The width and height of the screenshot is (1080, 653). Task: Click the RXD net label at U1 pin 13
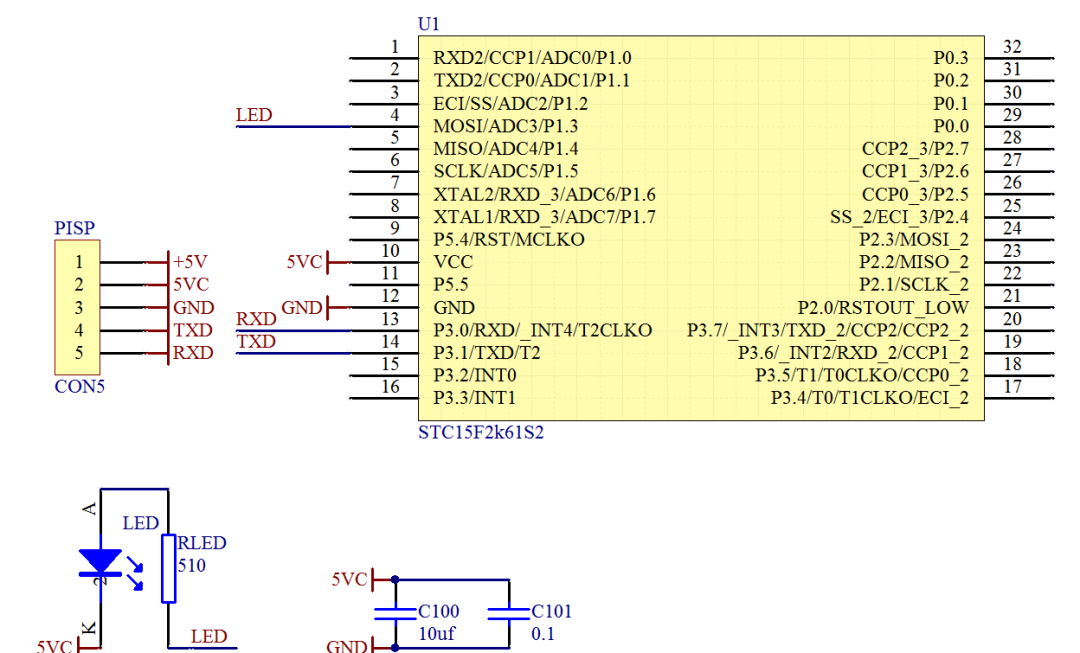(x=256, y=319)
